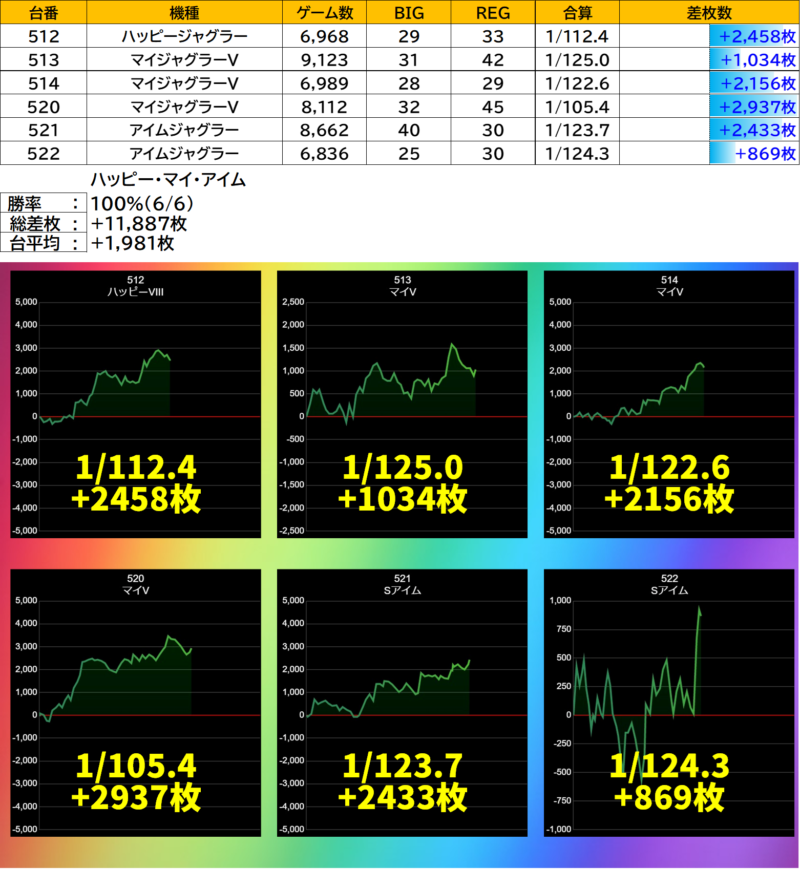Click マイジャグラーV in row 513
800x869 pixels.
pyautogui.click(x=184, y=59)
